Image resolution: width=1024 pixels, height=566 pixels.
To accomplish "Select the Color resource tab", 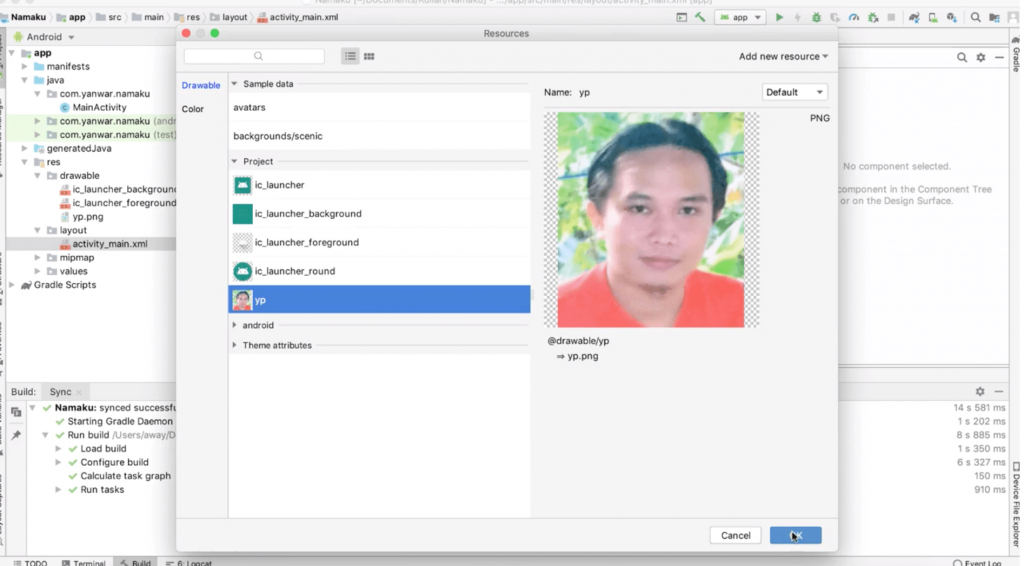I will tap(193, 109).
